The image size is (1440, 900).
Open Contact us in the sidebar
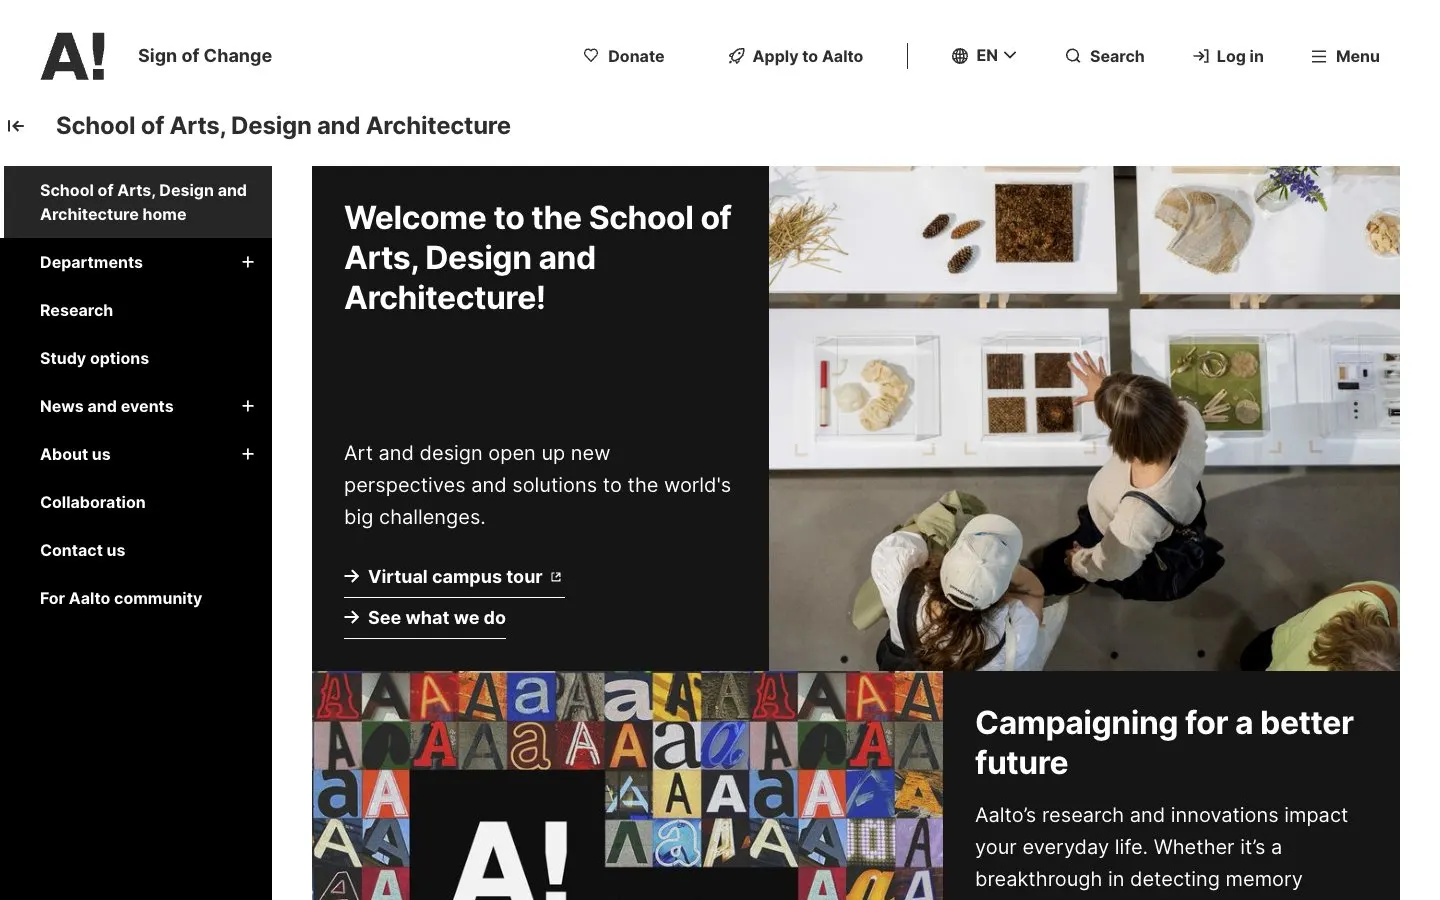83,550
